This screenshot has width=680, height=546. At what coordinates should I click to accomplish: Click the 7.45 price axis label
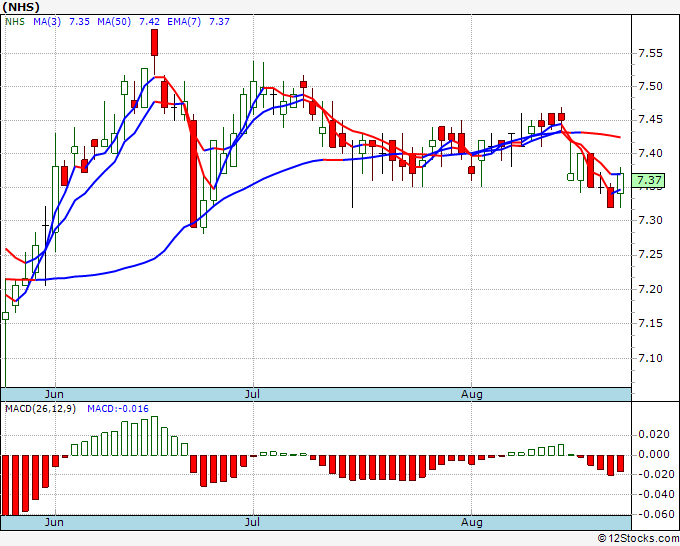(x=651, y=120)
